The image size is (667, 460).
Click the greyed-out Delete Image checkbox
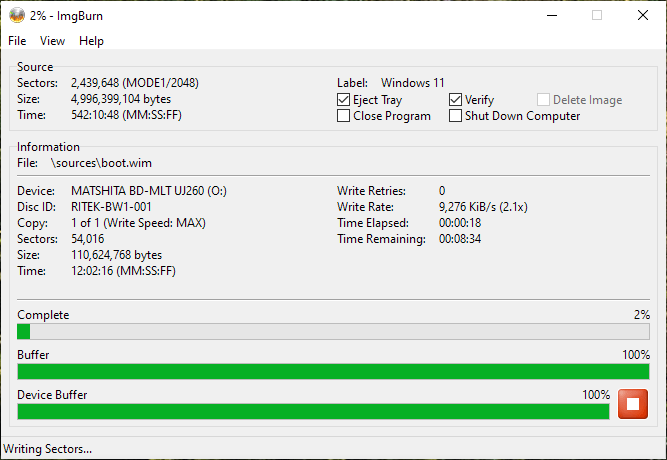[x=544, y=100]
